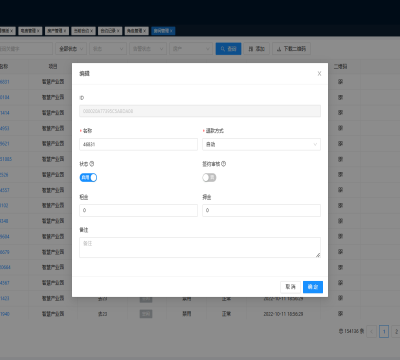Click the help icon beside the 状态 label
400x360 pixels.
(x=92, y=164)
